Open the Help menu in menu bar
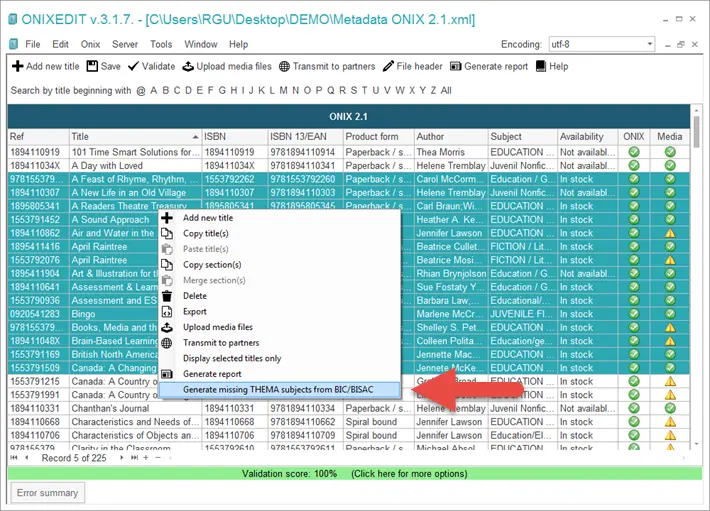Screen dimensions: 710x511 239,44
